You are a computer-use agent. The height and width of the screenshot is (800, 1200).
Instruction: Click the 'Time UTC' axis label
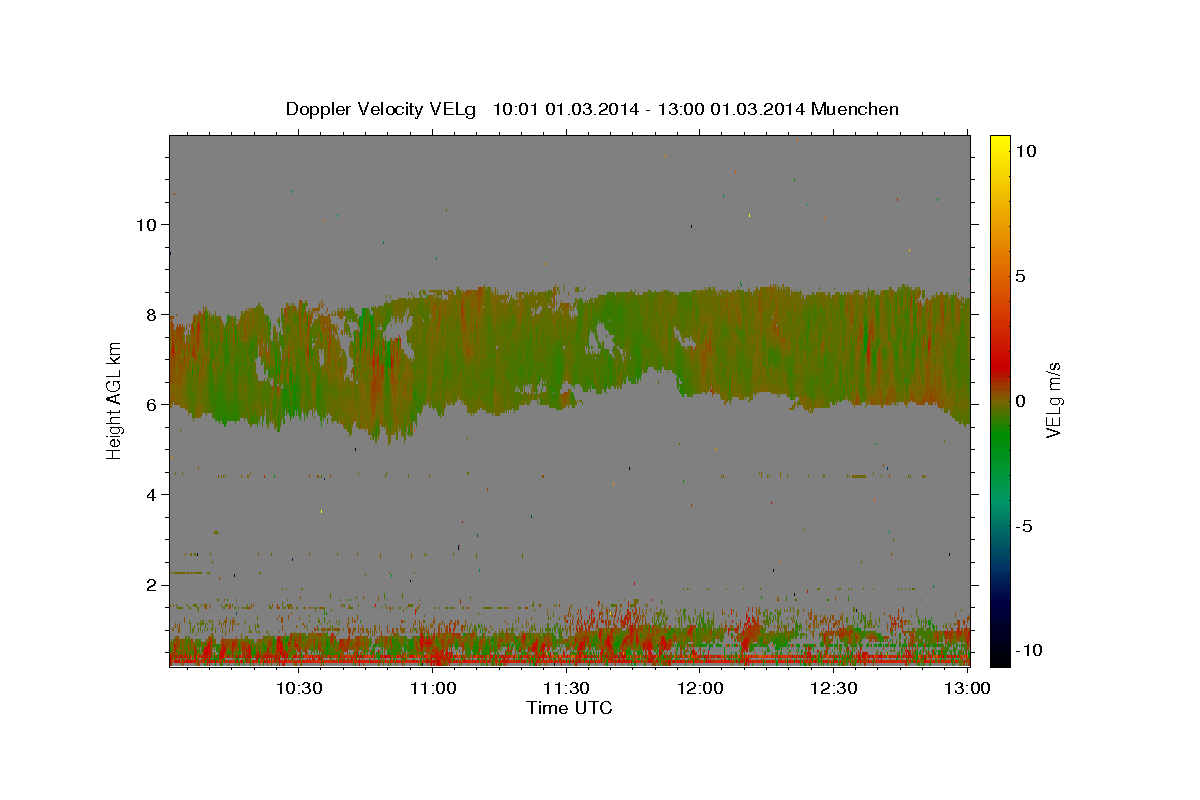pos(569,708)
